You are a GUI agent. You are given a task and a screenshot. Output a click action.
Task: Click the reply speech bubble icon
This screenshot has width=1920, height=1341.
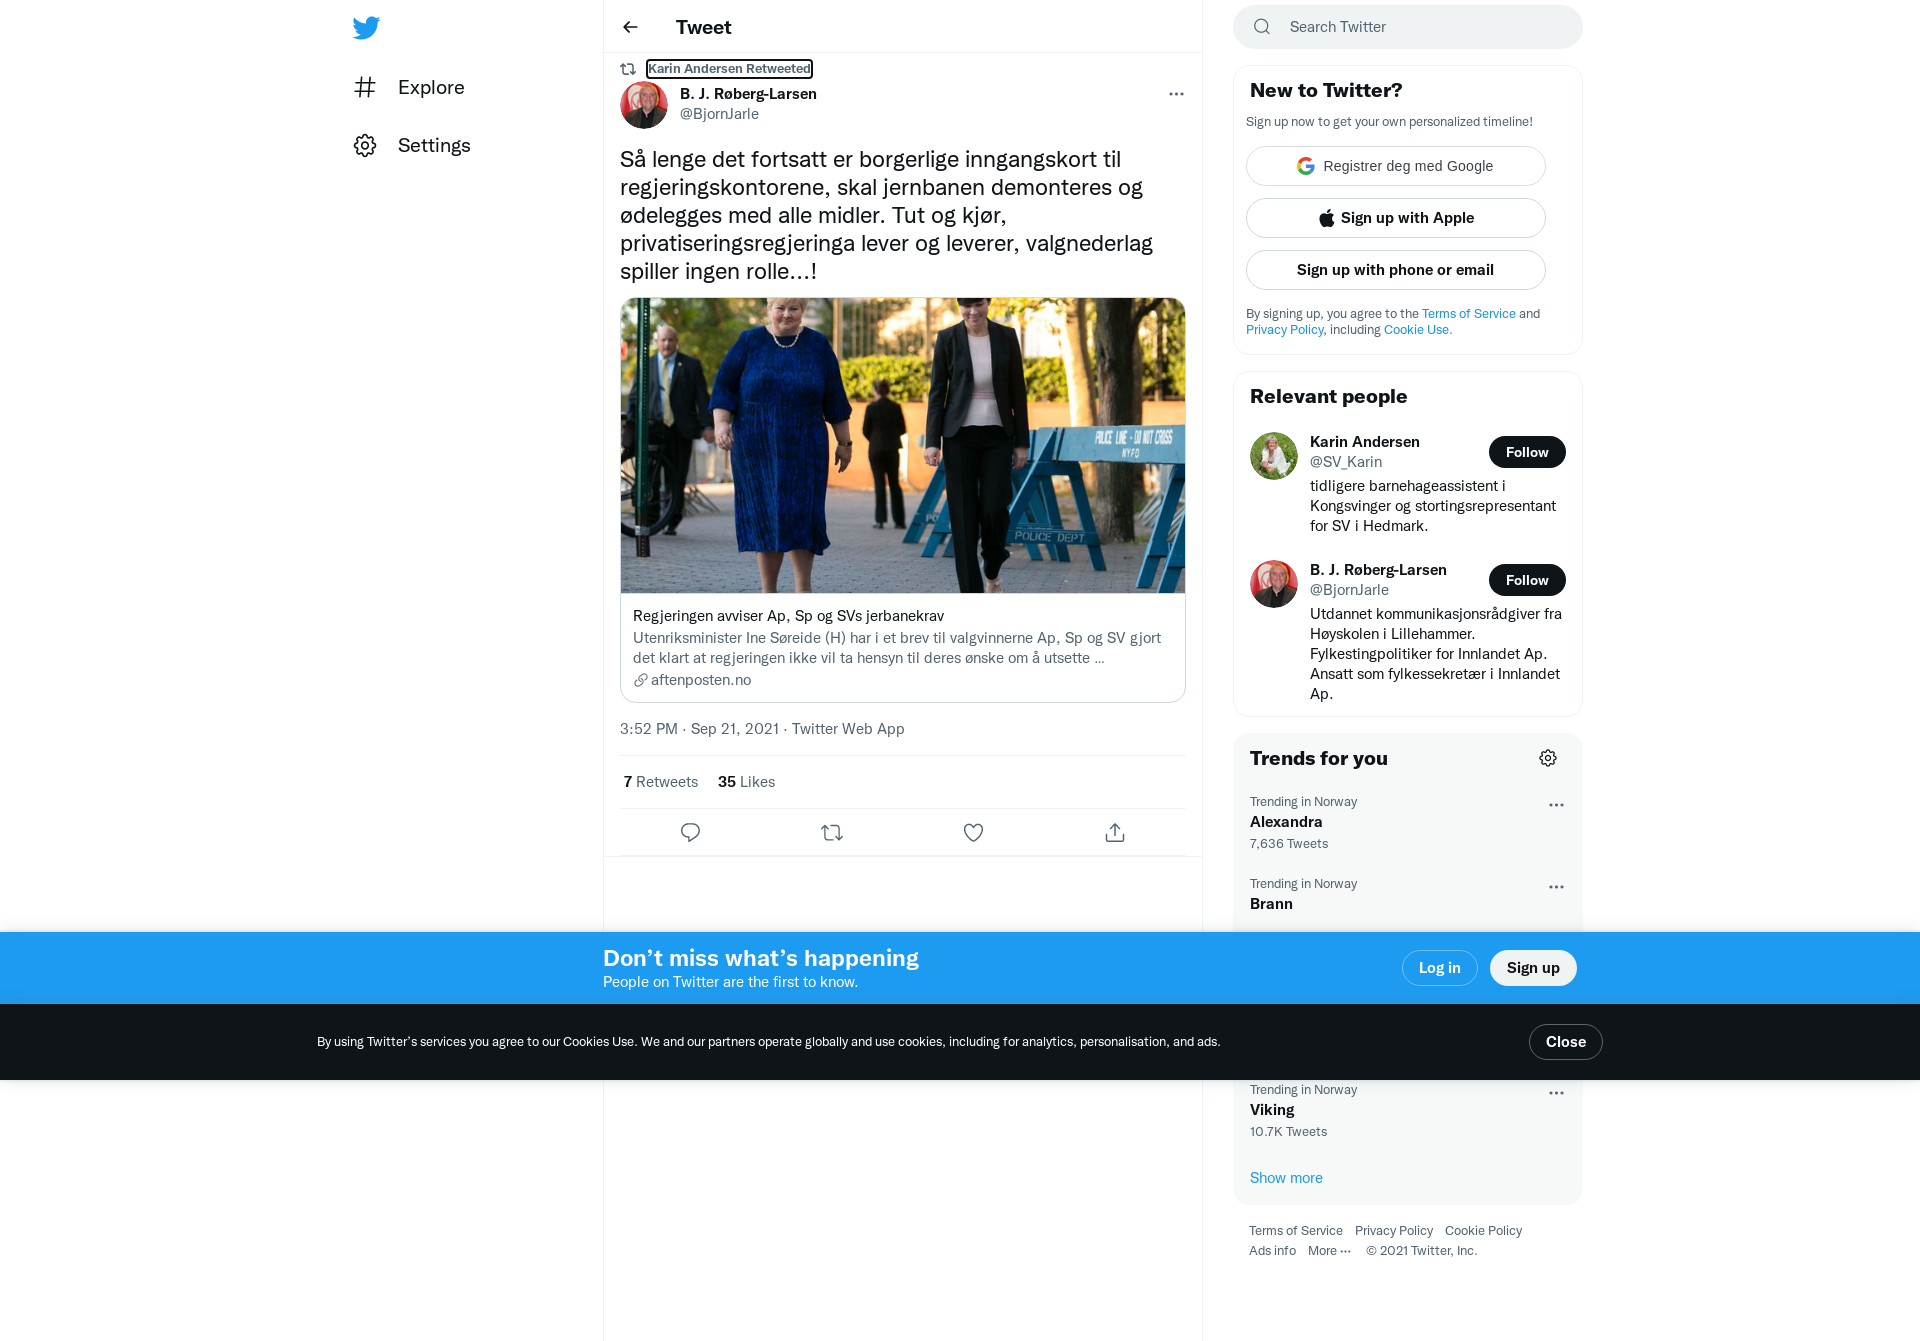point(690,833)
